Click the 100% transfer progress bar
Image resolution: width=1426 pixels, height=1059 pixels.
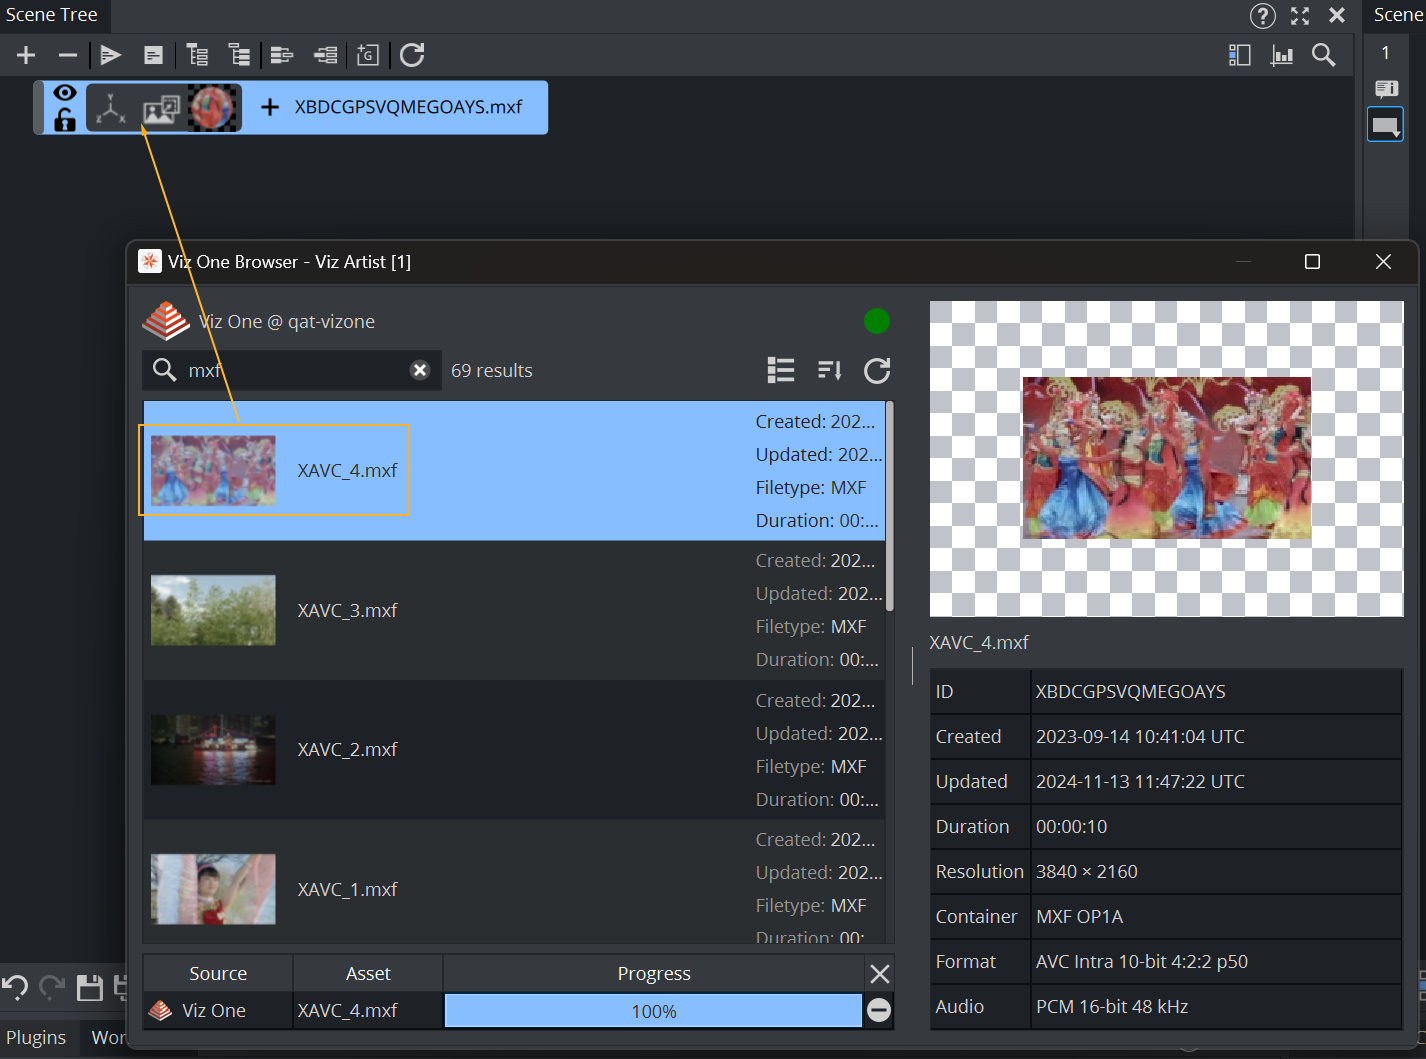(x=653, y=1011)
